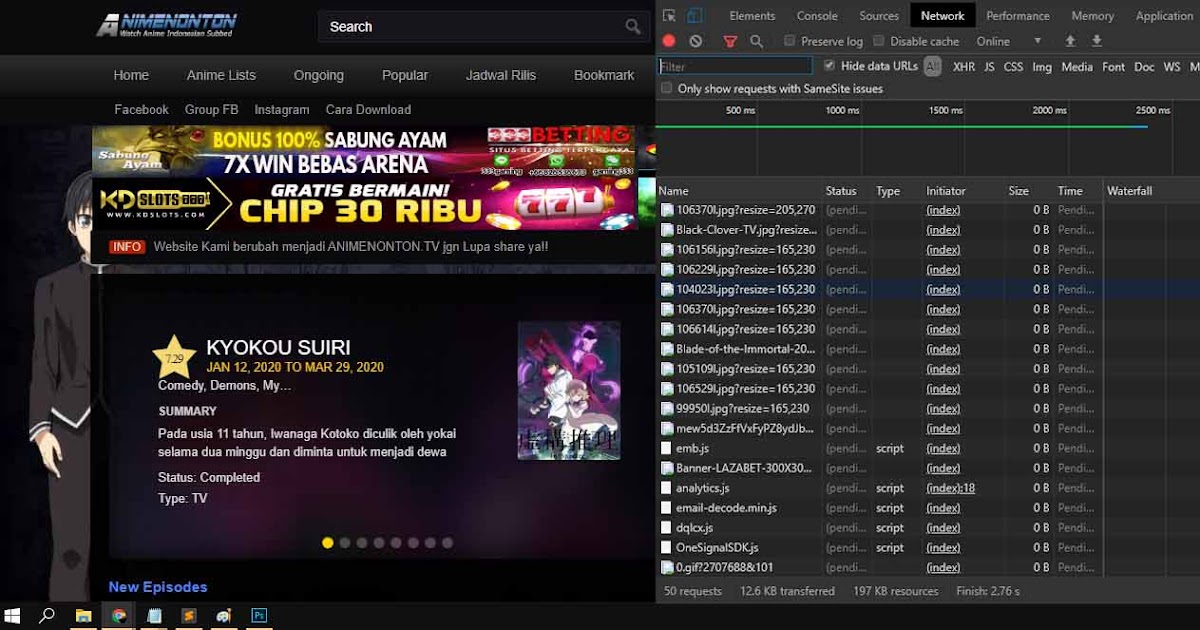The image size is (1200, 630).
Task: Stop recording the network log
Action: coord(669,41)
